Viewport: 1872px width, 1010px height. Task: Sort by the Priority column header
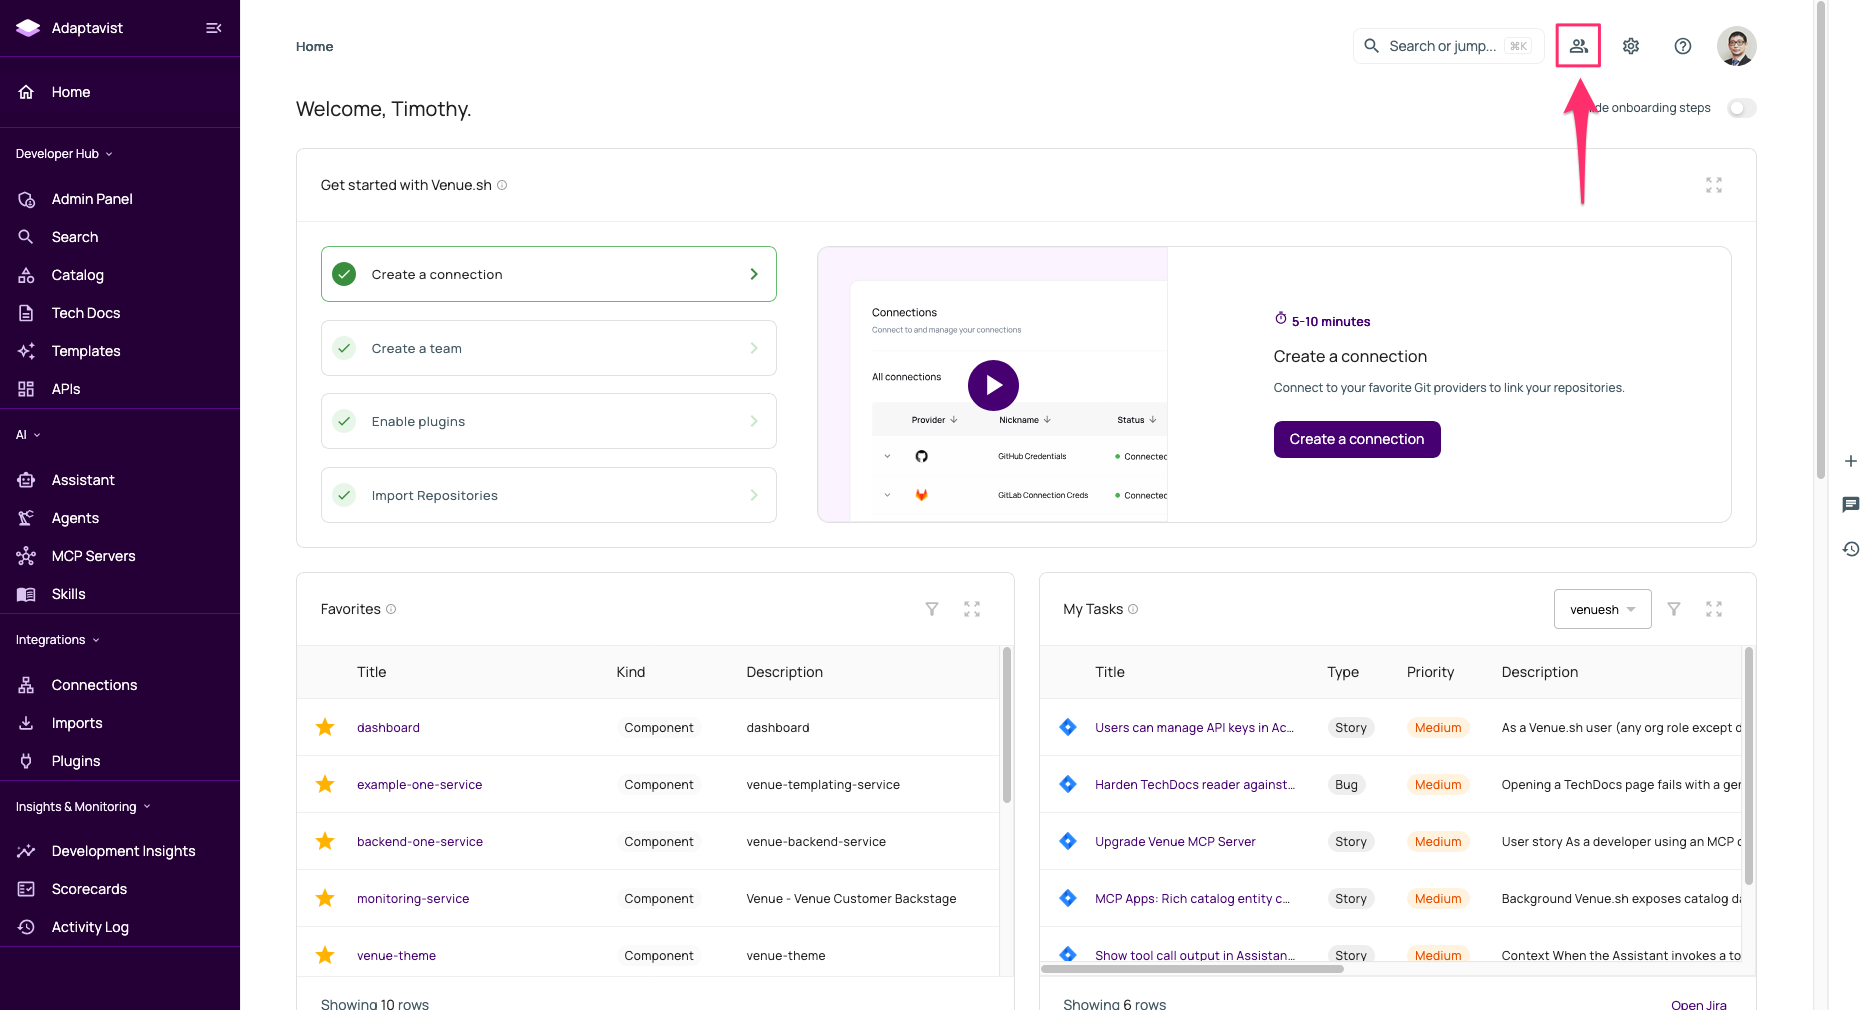pos(1430,672)
